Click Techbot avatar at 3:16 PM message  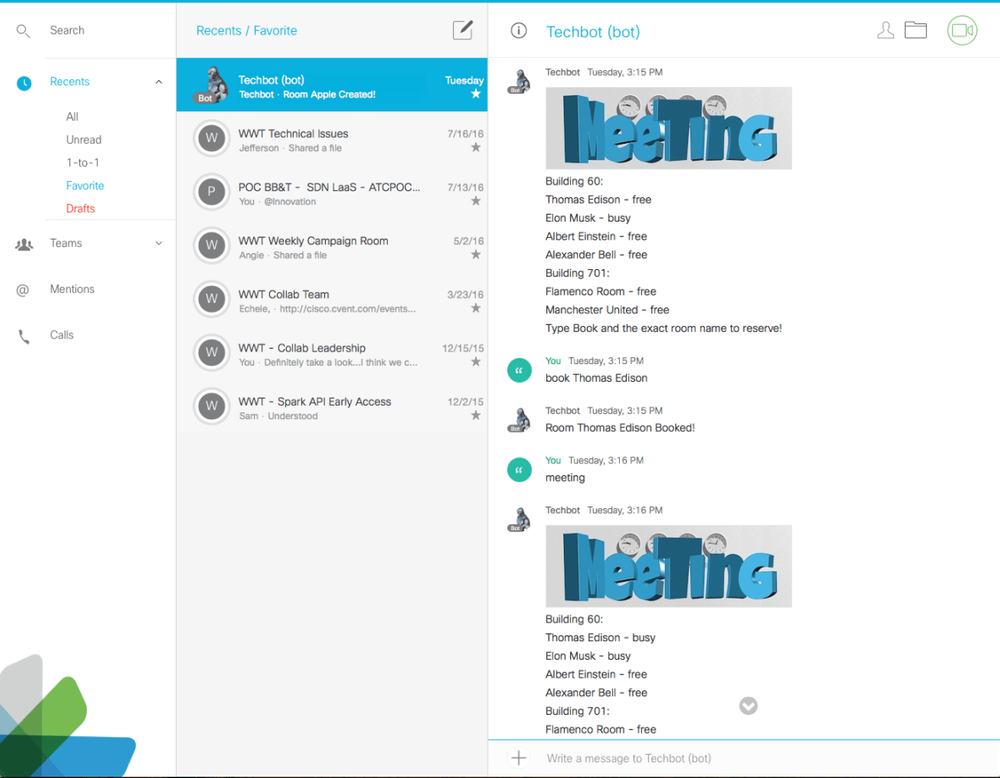(x=519, y=520)
